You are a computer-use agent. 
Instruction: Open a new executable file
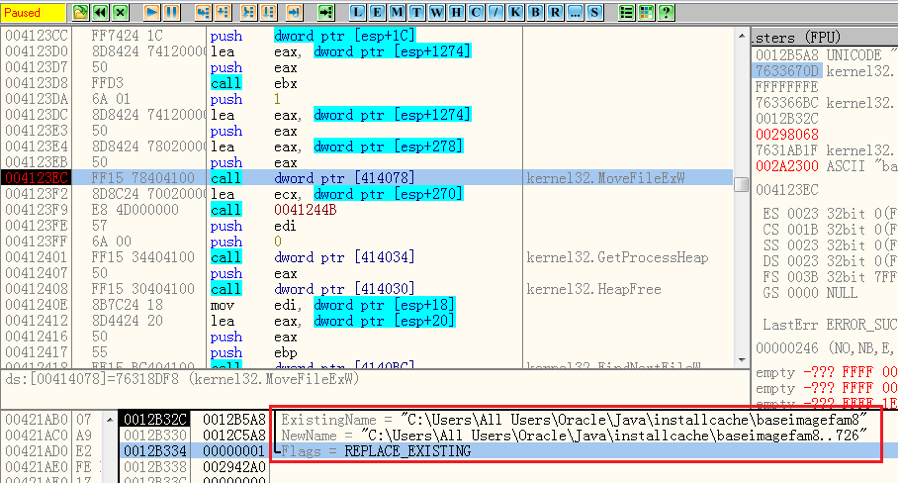tap(80, 12)
